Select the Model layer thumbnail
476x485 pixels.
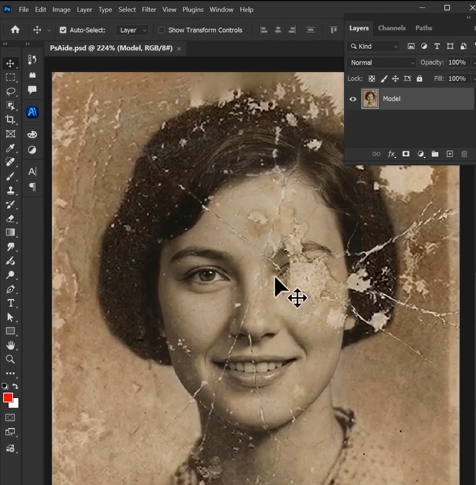click(370, 99)
